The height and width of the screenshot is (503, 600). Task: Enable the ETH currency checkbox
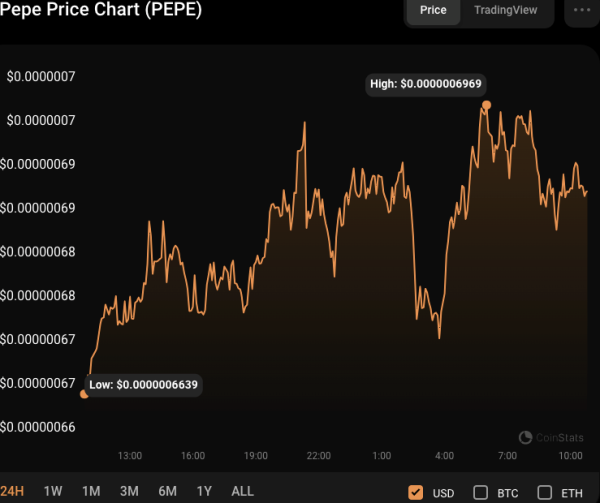coord(545,492)
